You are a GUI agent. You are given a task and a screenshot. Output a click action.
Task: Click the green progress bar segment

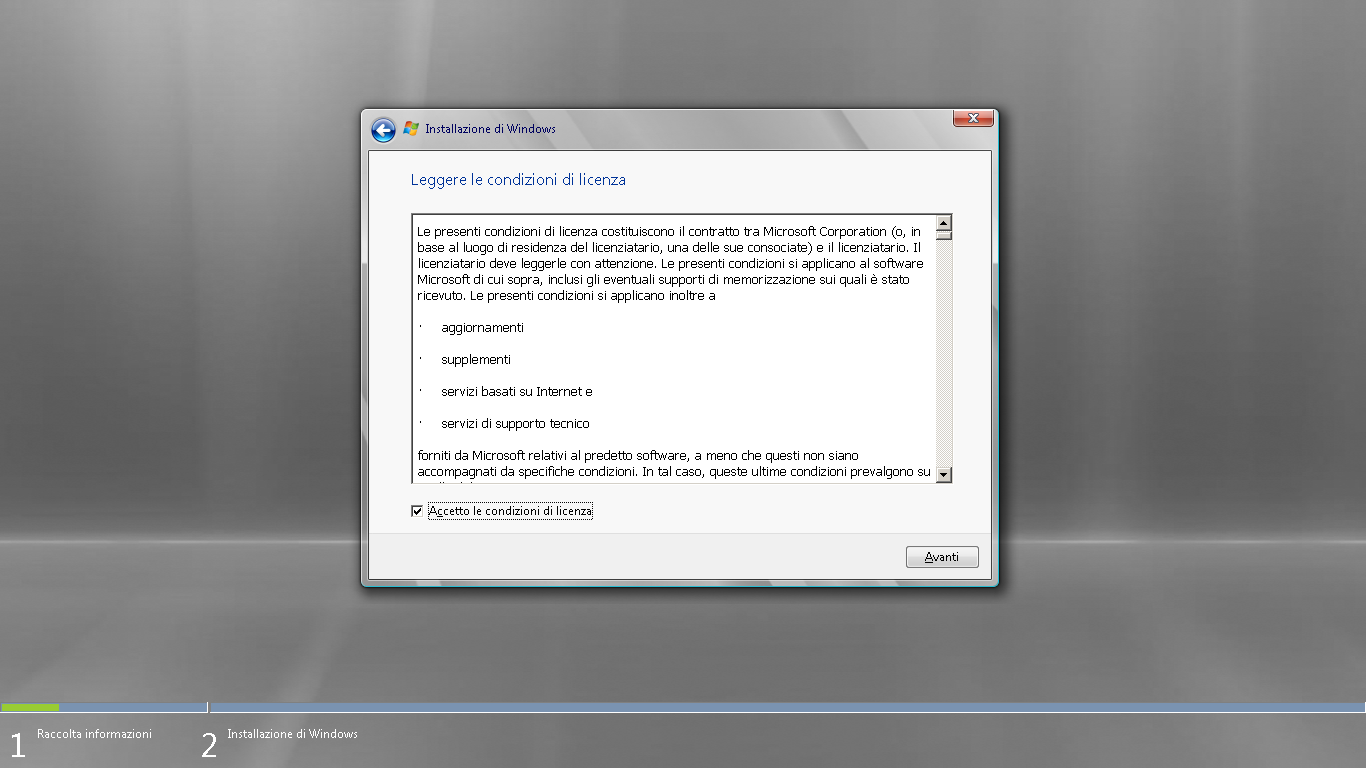(x=30, y=707)
